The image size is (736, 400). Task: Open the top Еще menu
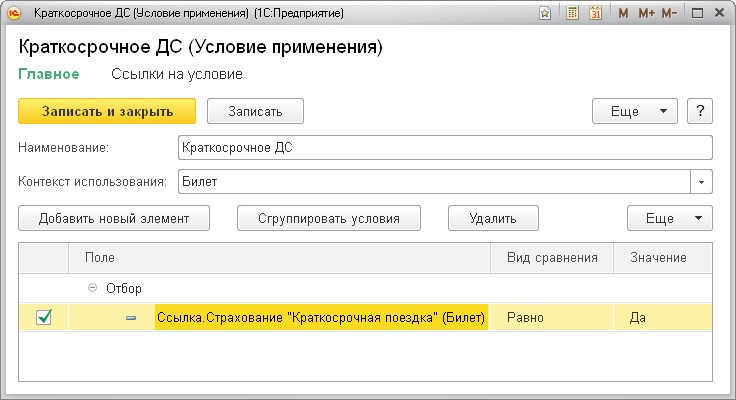coord(635,110)
